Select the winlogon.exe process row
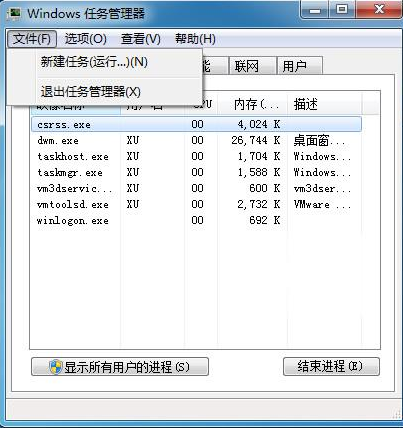 [x=196, y=221]
